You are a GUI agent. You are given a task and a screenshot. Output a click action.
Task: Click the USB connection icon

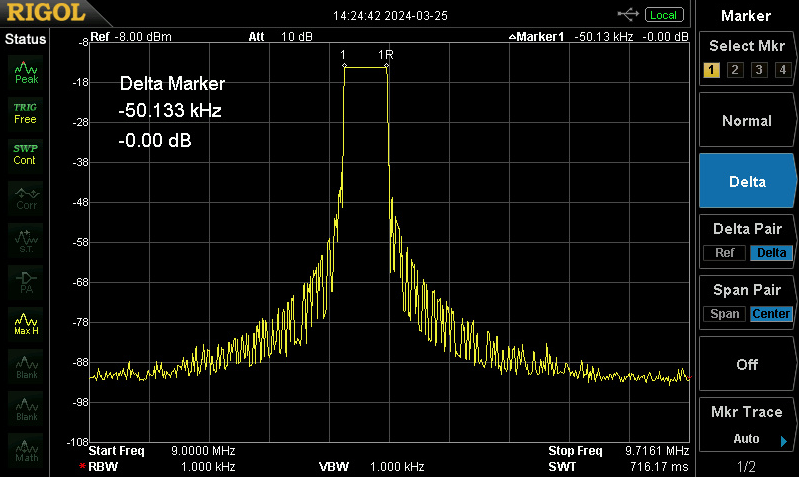pos(629,14)
